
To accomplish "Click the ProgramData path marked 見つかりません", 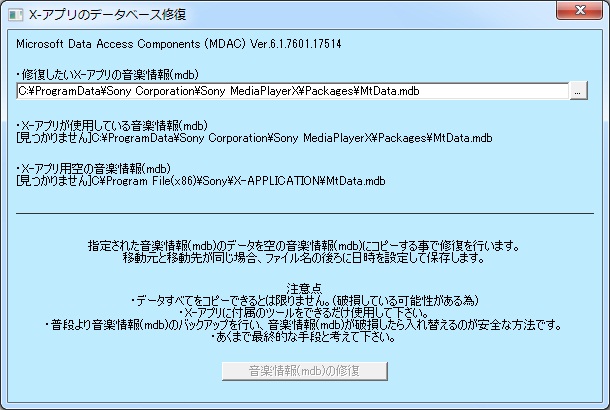I will 254,137.
